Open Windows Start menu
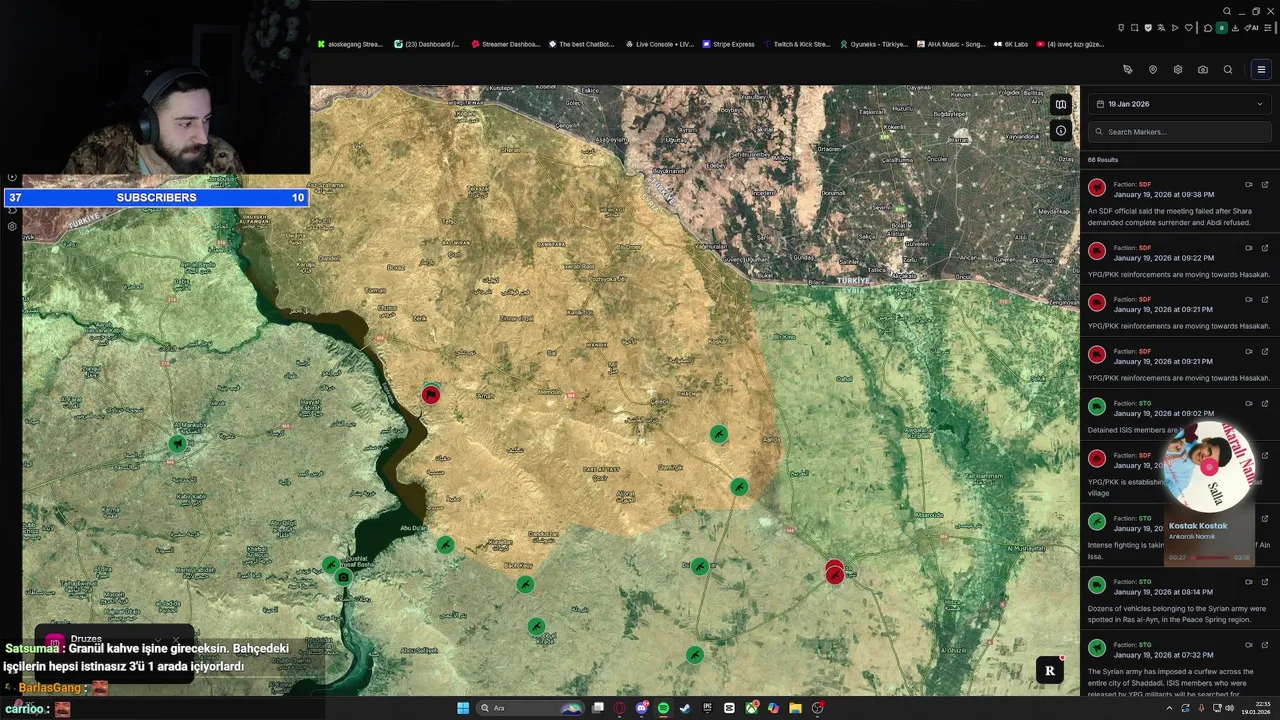 pos(463,708)
